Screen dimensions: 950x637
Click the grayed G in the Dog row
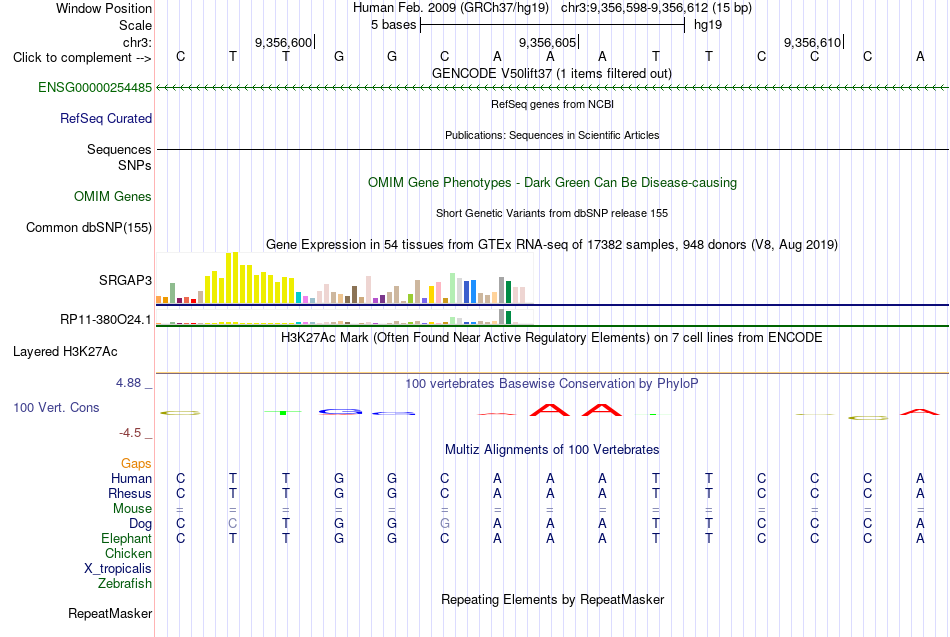point(445,523)
